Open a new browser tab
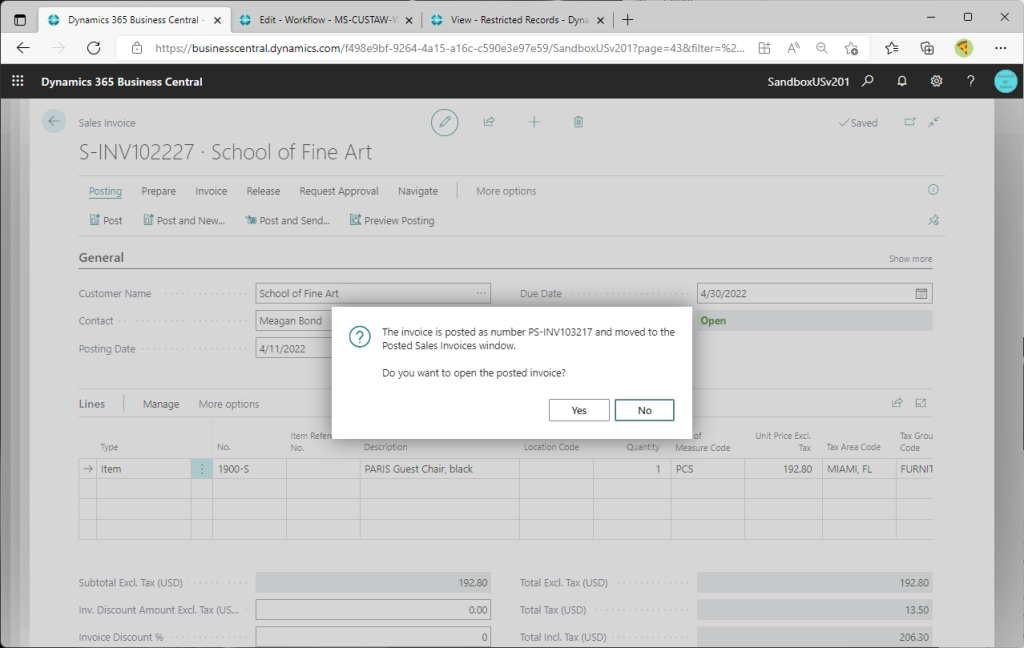Image resolution: width=1024 pixels, height=648 pixels. [628, 20]
